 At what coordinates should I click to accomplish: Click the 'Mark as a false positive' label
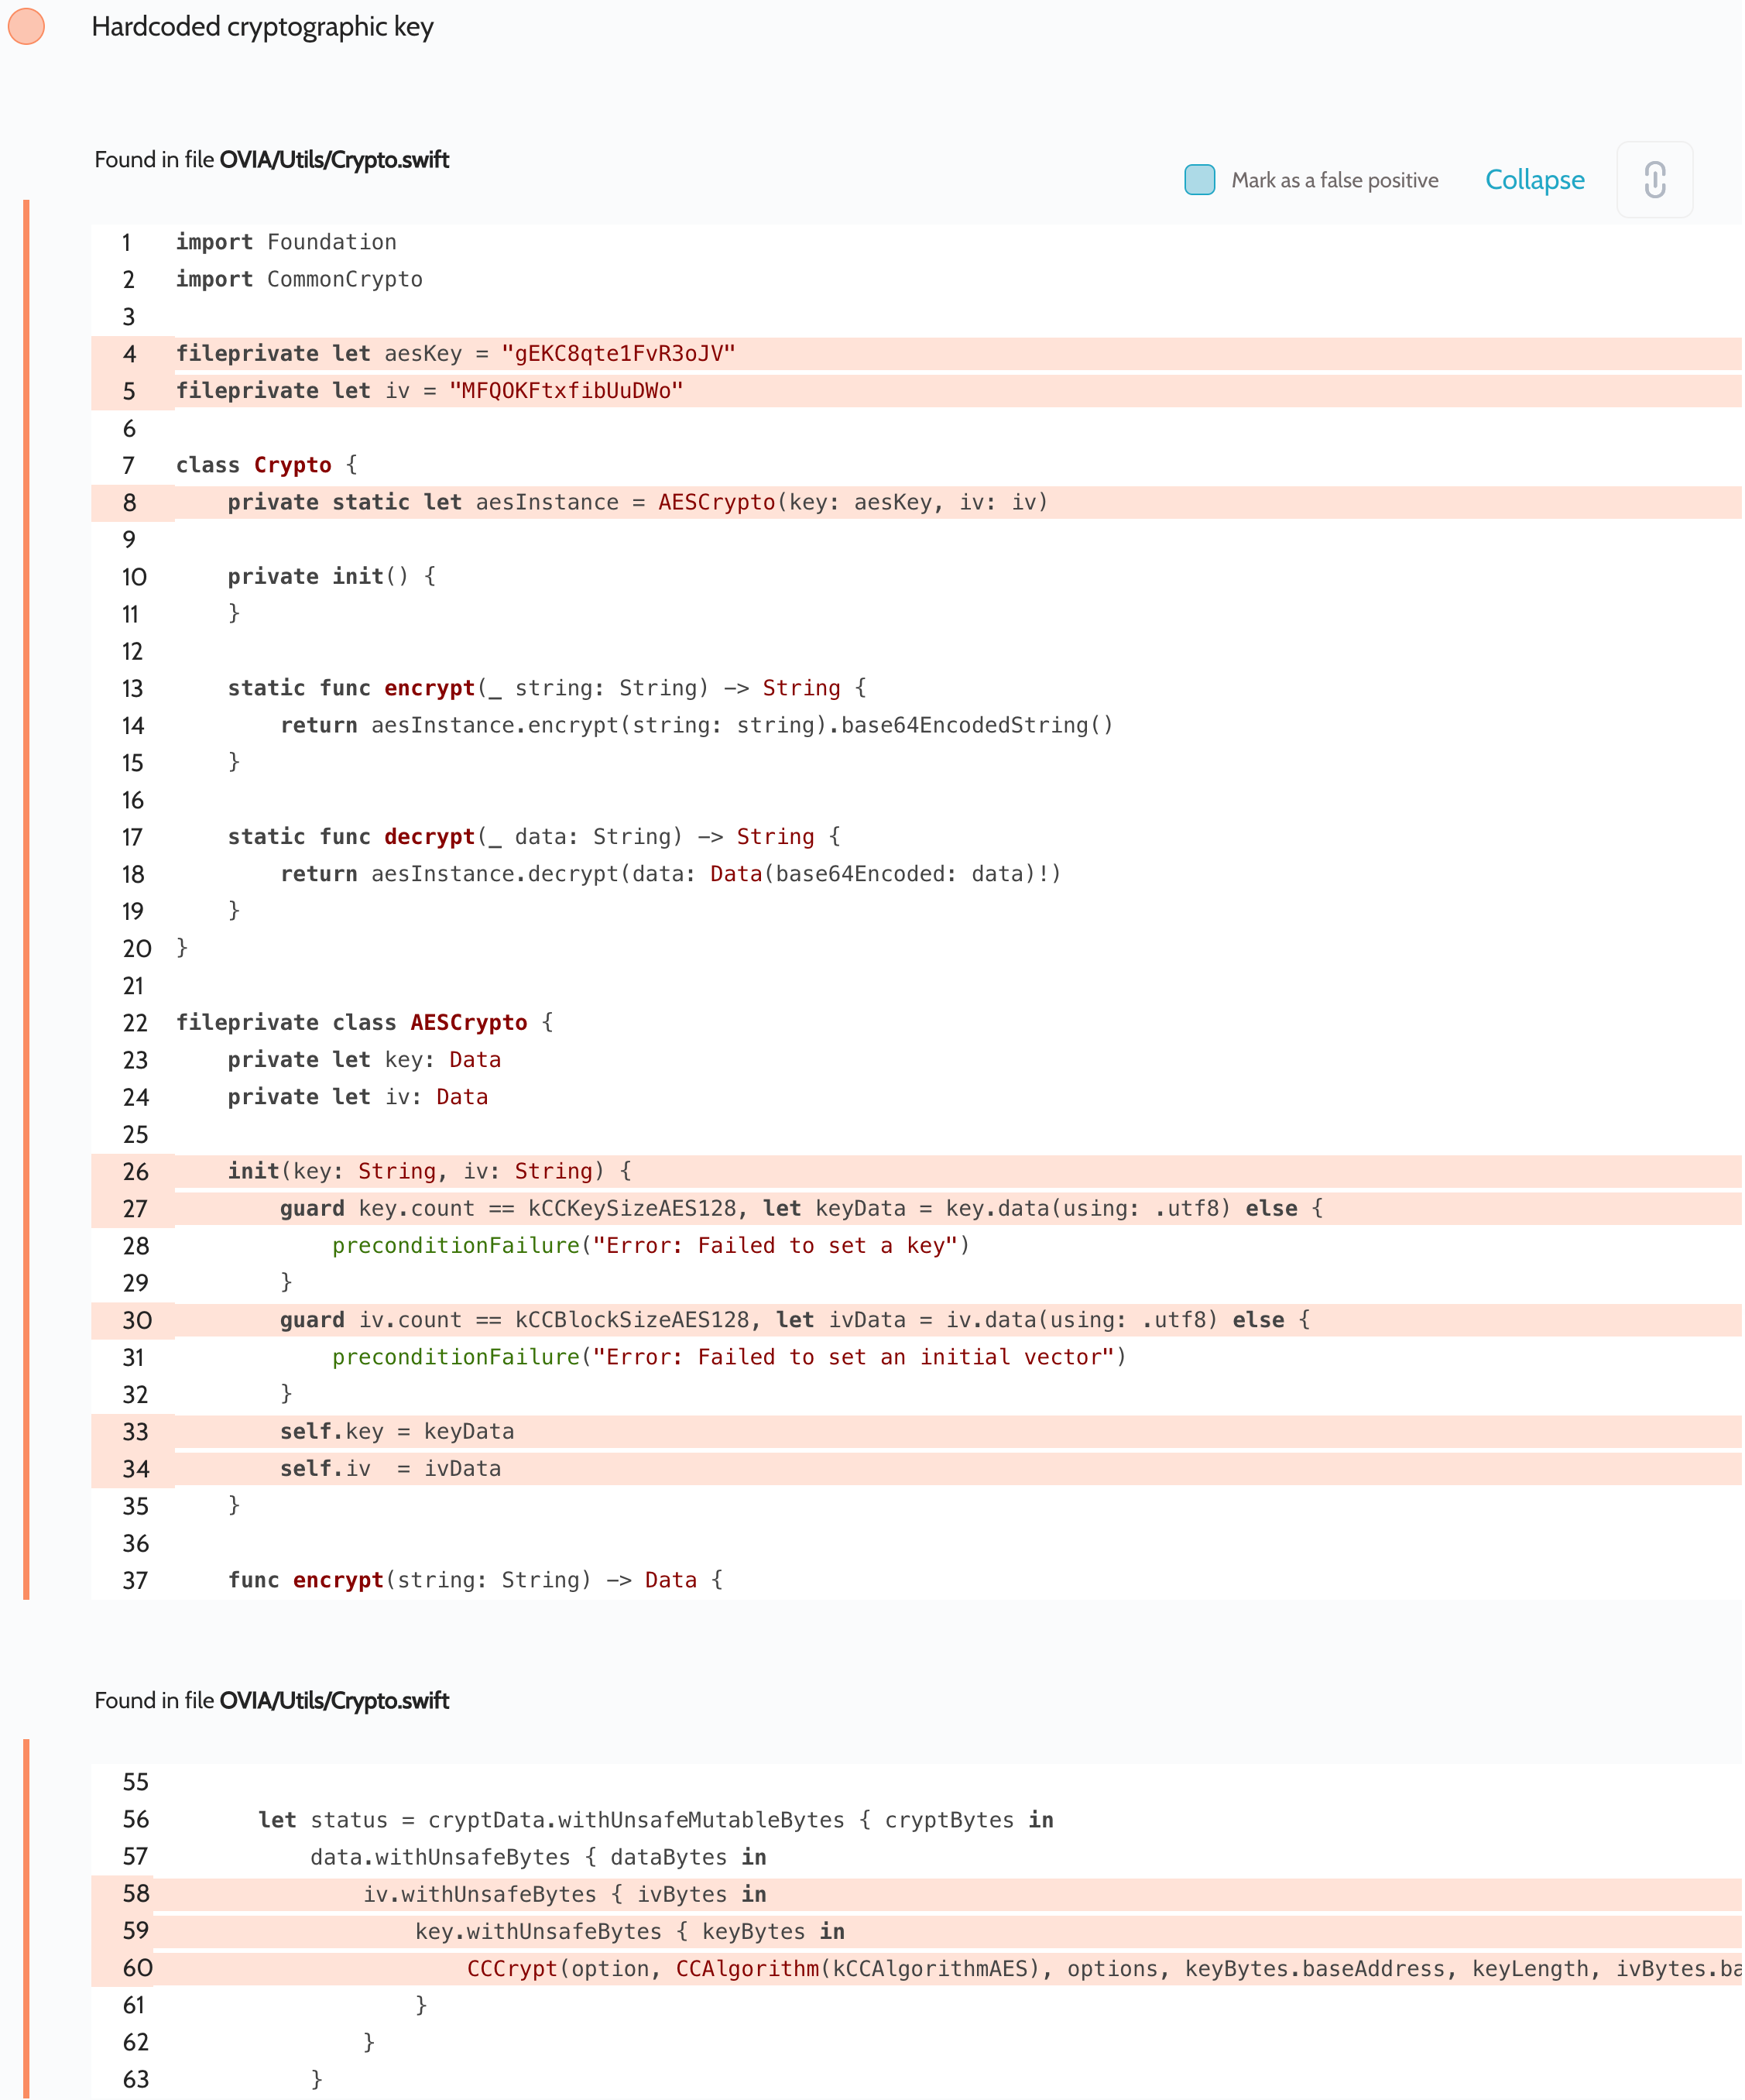pos(1334,180)
